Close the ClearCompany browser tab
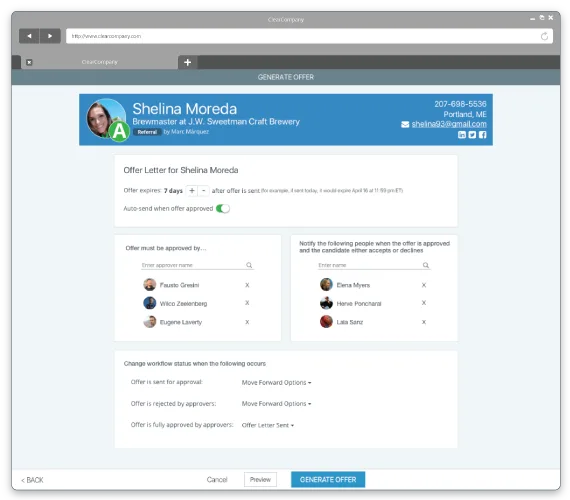 pyautogui.click(x=29, y=62)
